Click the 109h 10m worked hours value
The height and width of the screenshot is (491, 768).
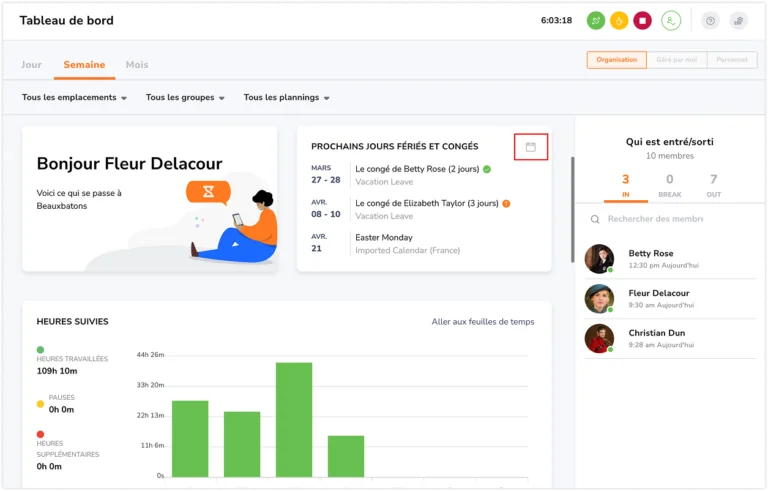tap(57, 371)
